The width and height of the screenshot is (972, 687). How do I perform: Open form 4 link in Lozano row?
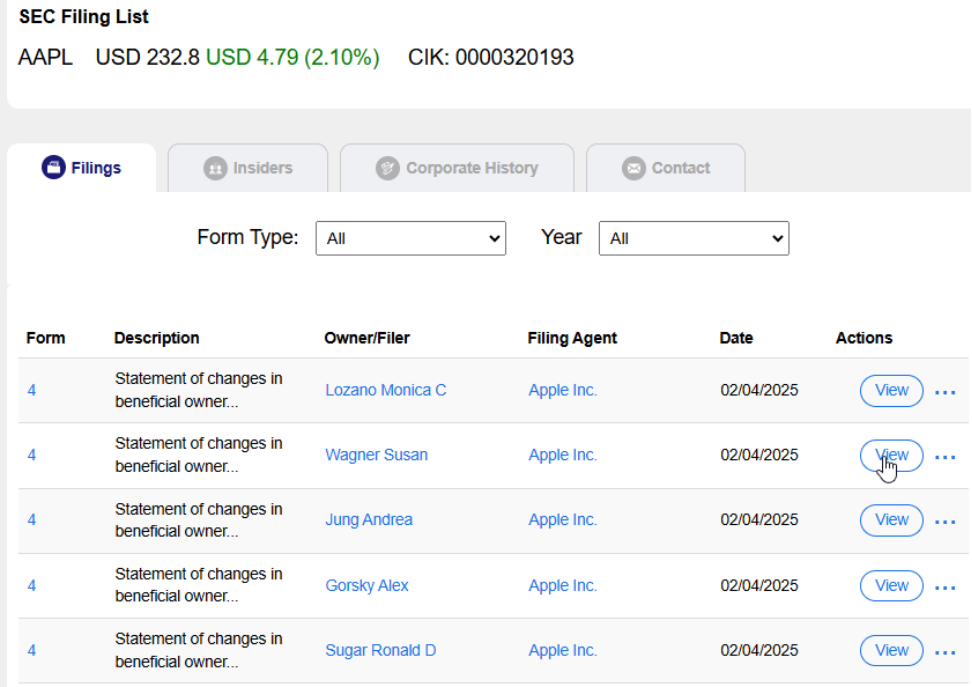click(x=32, y=390)
